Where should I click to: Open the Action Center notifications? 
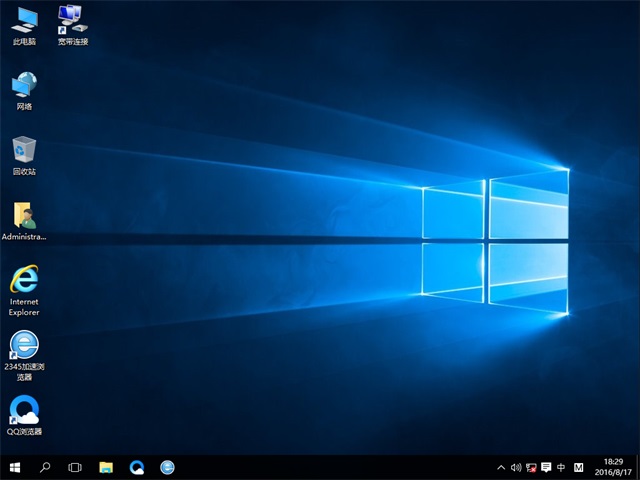pos(546,467)
